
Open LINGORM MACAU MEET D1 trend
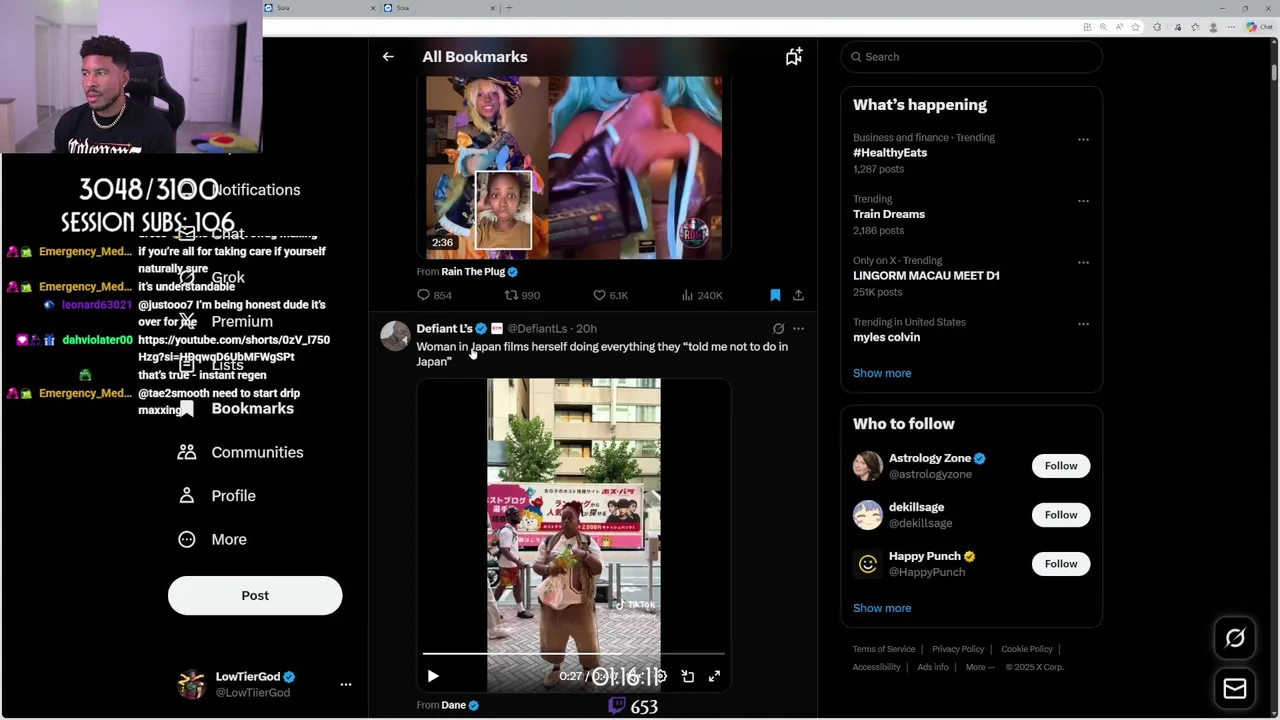[x=926, y=275]
